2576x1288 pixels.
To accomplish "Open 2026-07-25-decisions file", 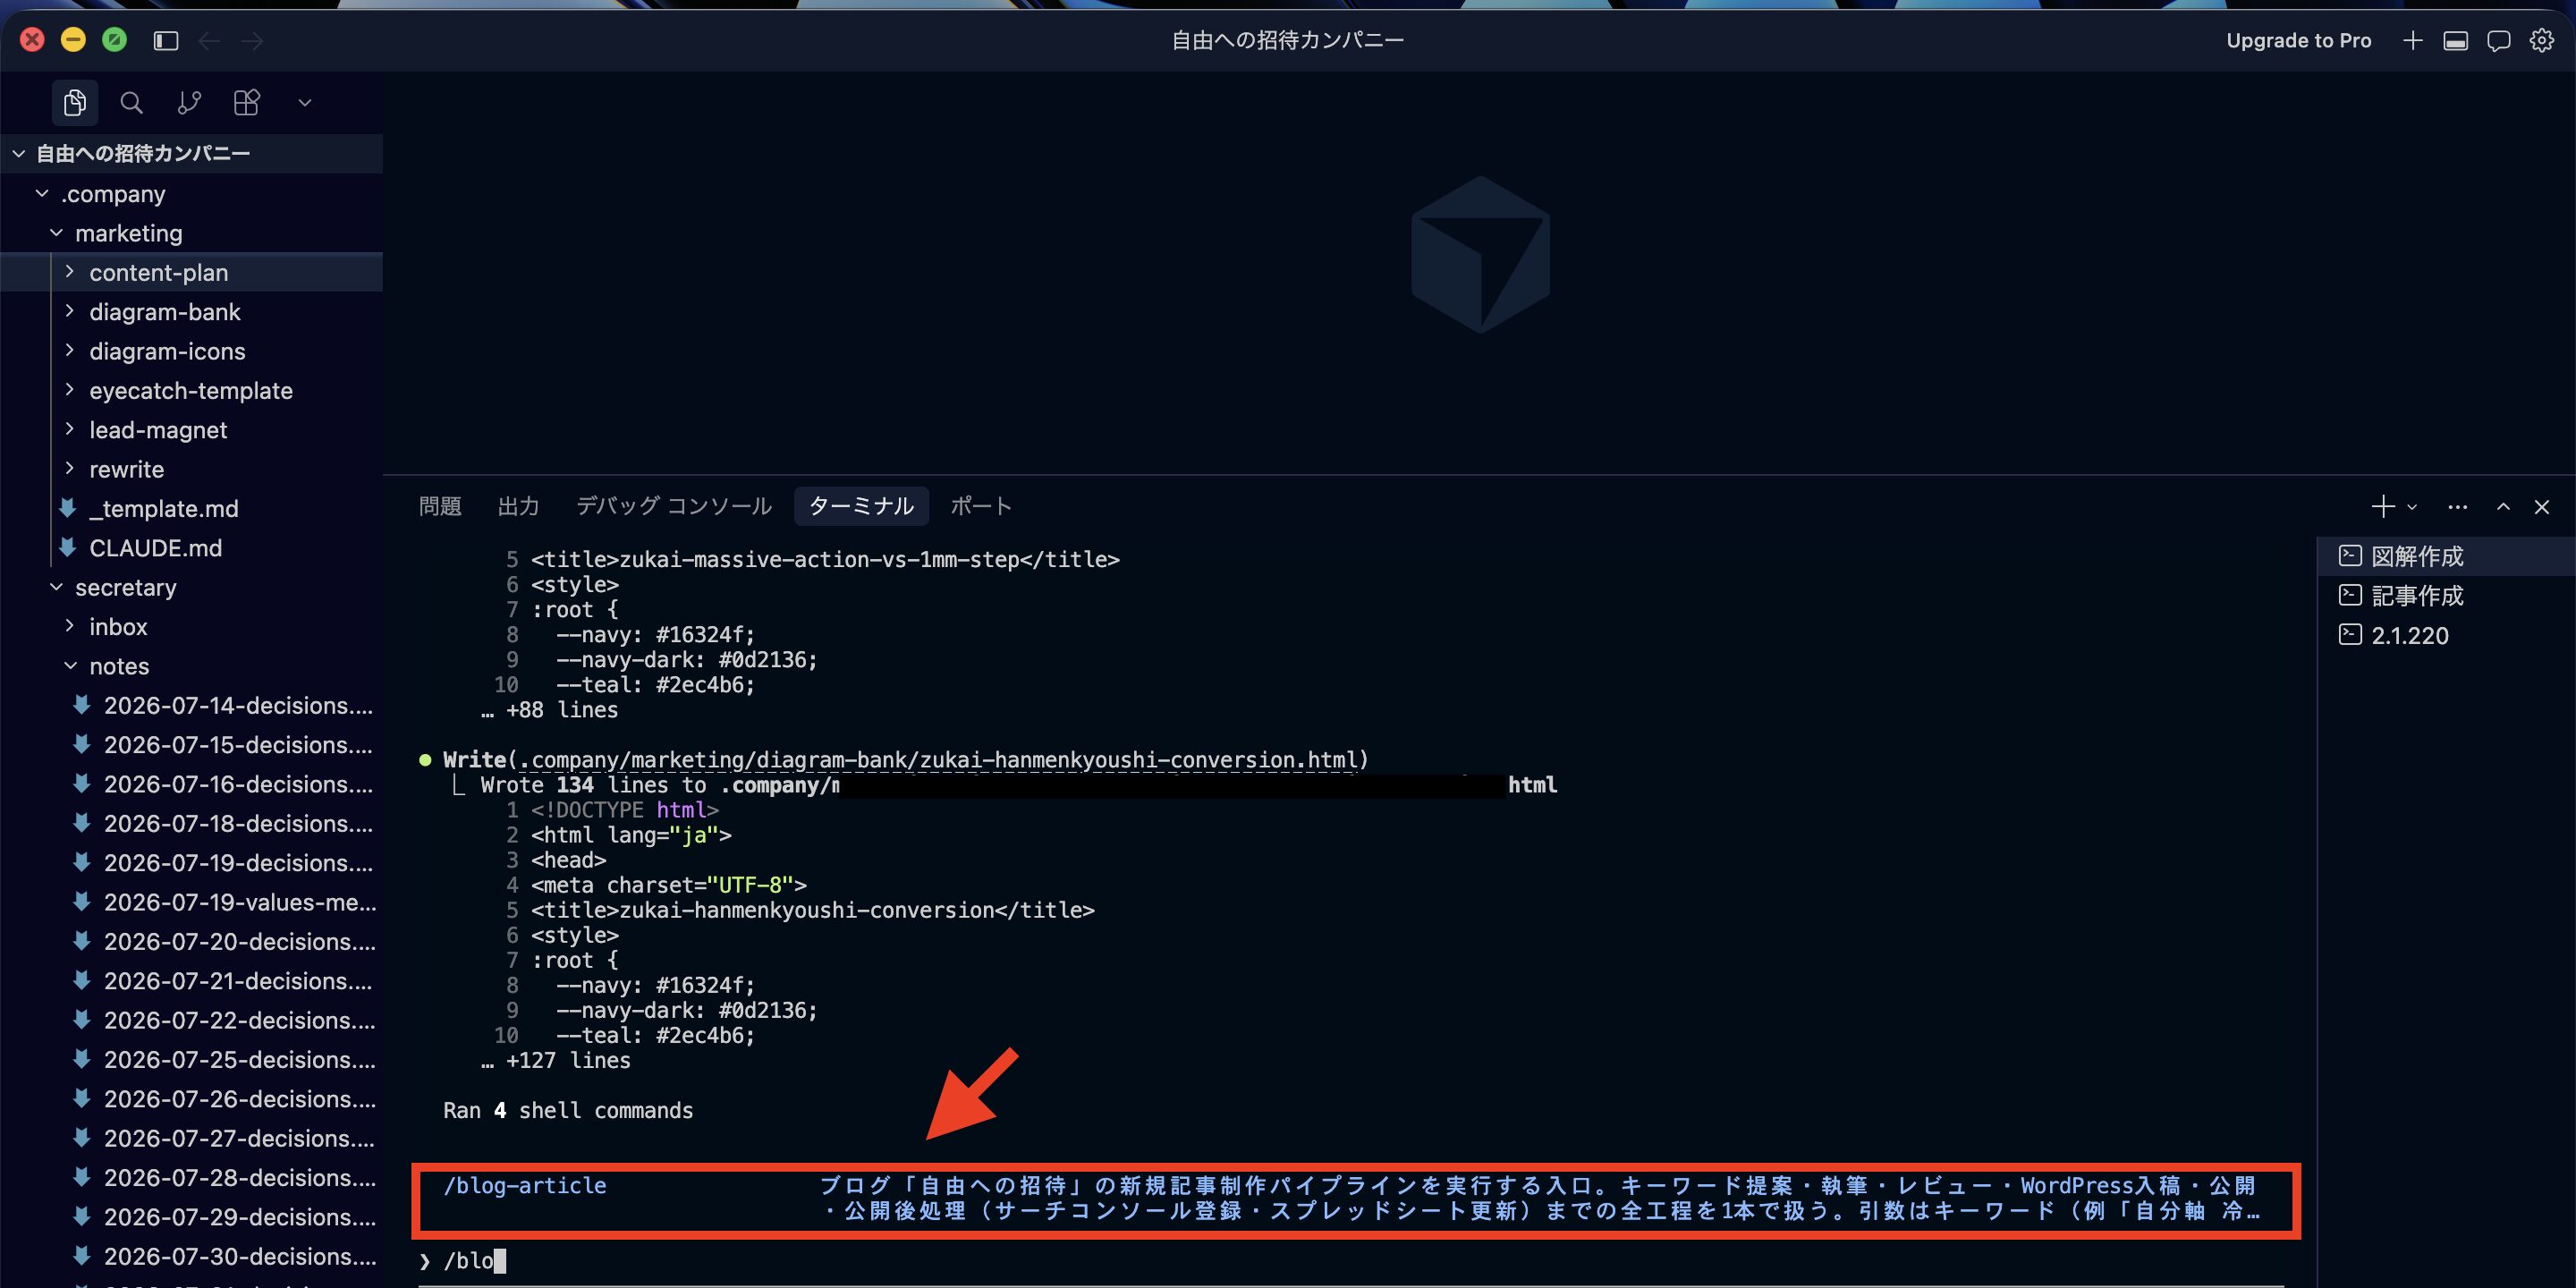I will [x=191, y=1059].
